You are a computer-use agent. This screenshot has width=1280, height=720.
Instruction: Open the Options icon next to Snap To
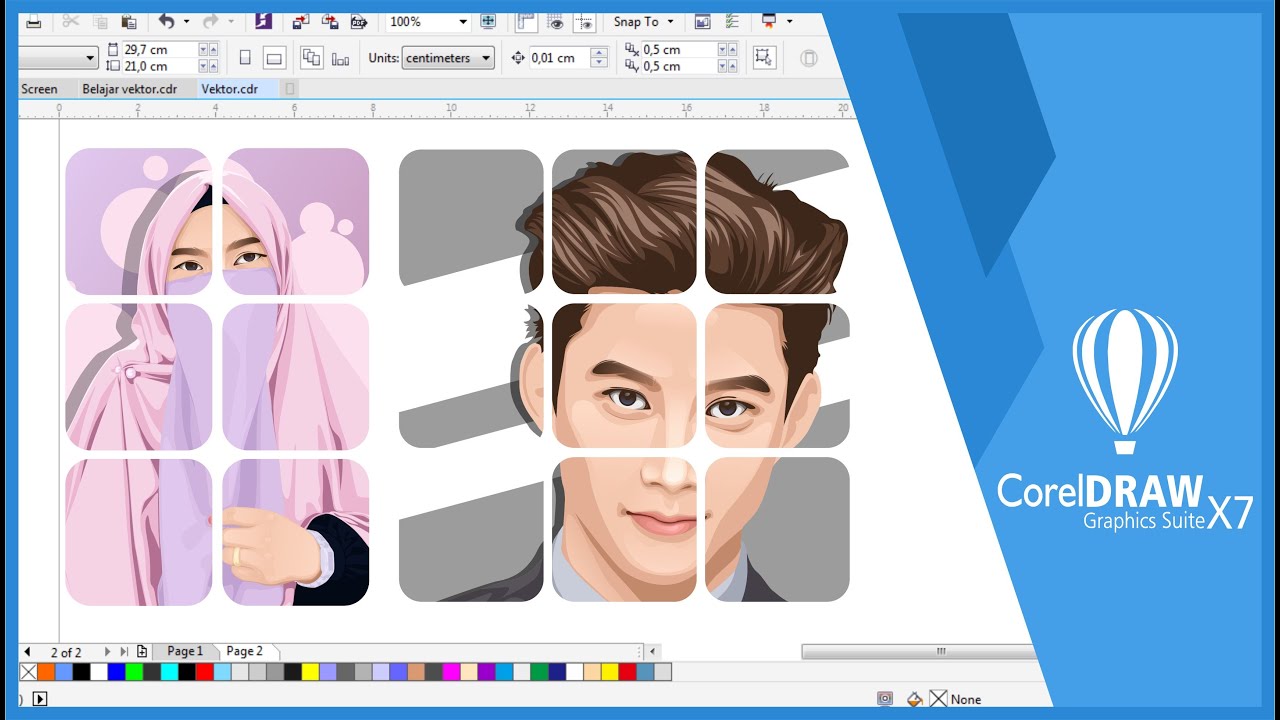point(702,21)
